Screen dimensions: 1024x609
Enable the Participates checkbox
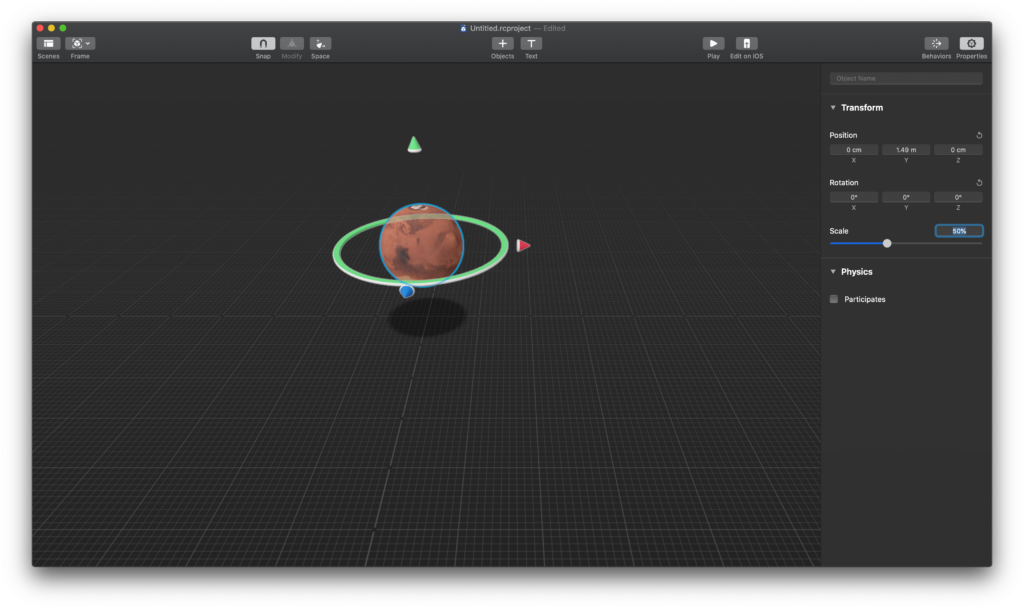coord(834,299)
